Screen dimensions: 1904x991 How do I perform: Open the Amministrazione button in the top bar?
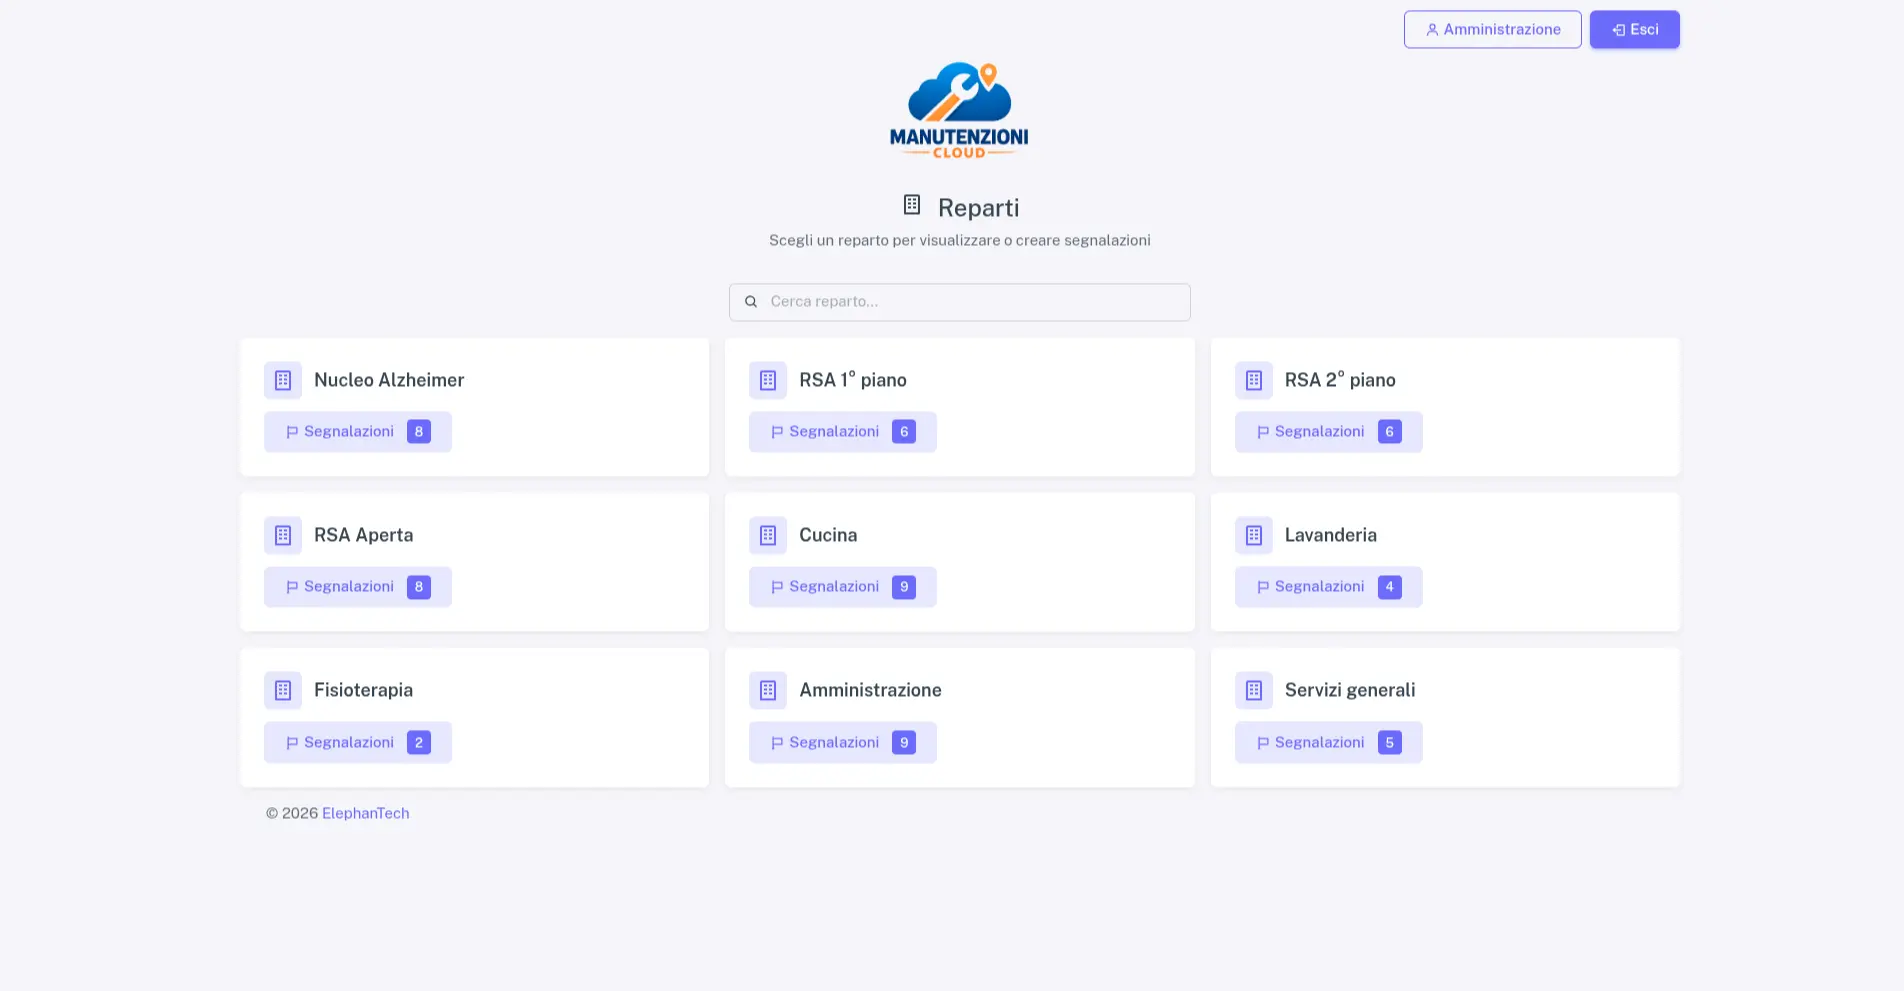[1493, 30]
